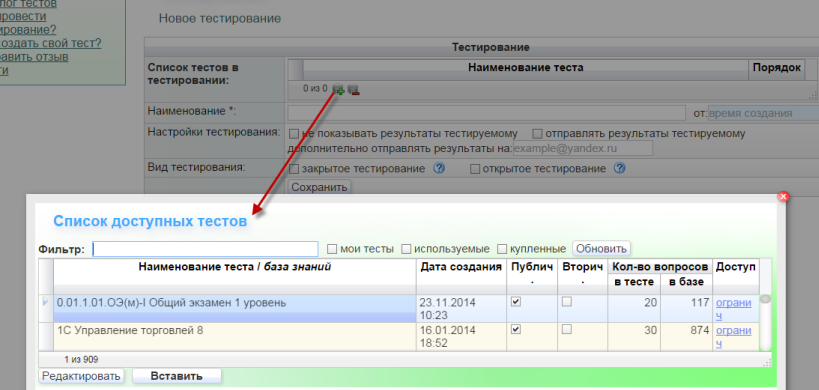Click the remove test icon with red minus

click(354, 90)
